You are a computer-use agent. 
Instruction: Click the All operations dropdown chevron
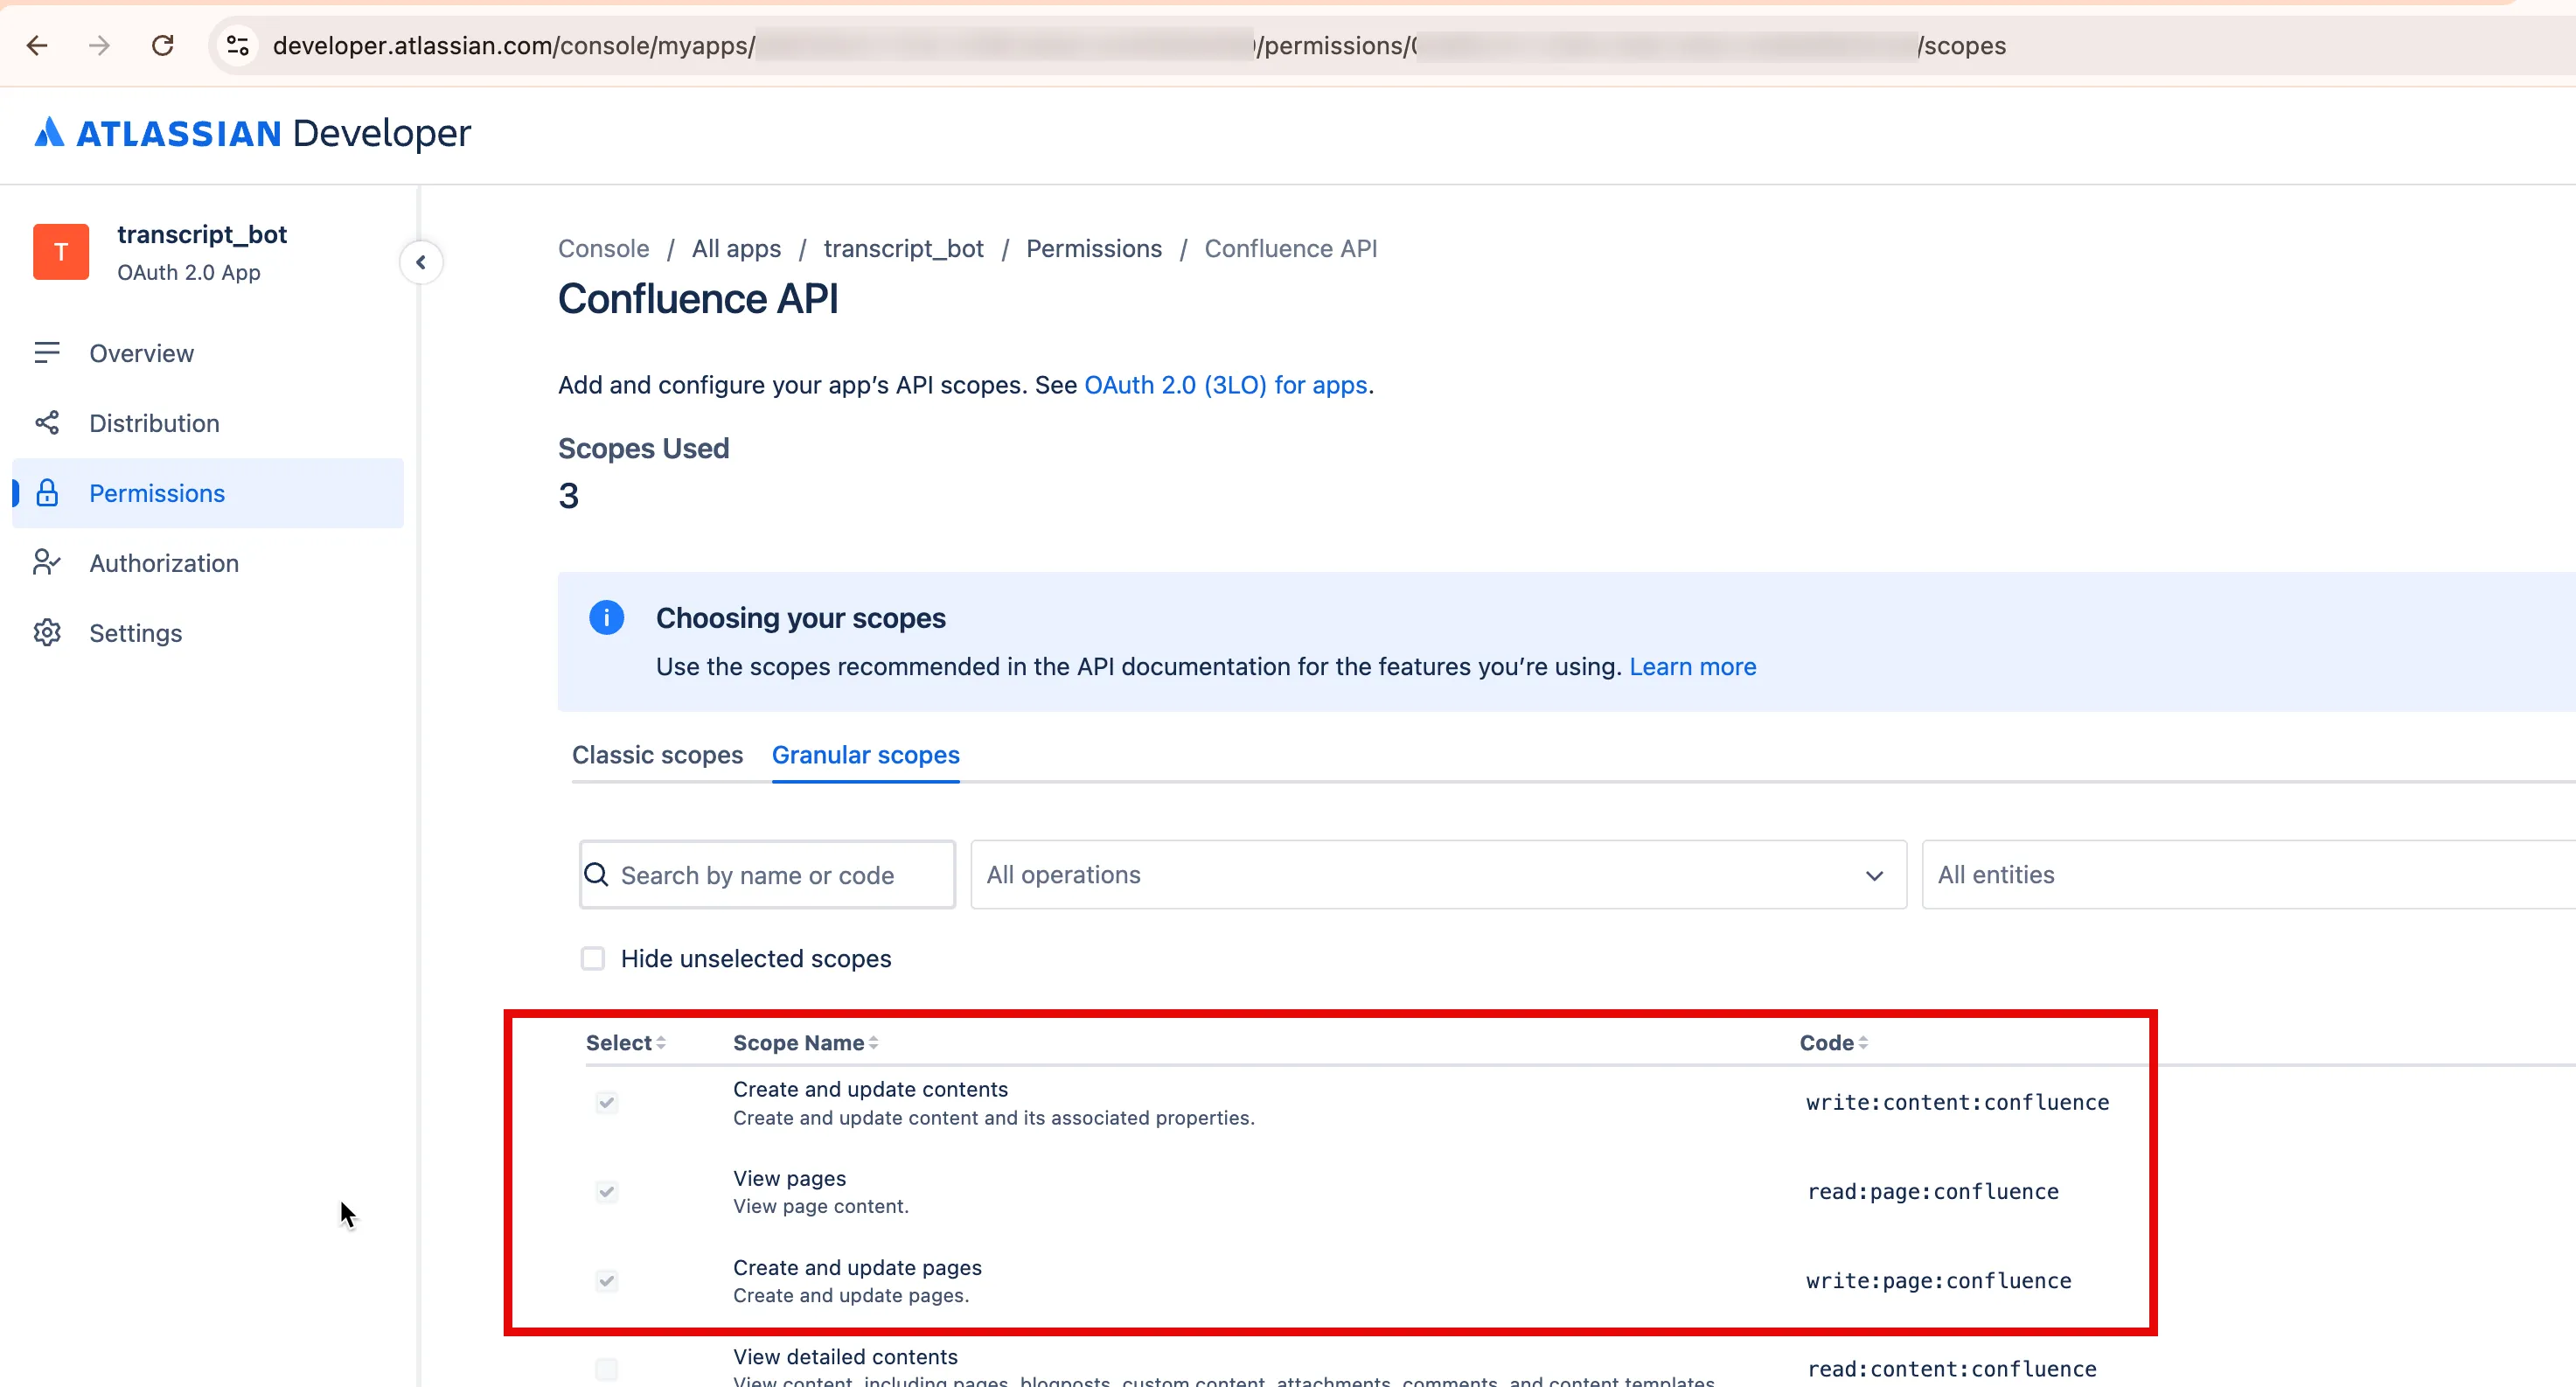(x=1874, y=876)
